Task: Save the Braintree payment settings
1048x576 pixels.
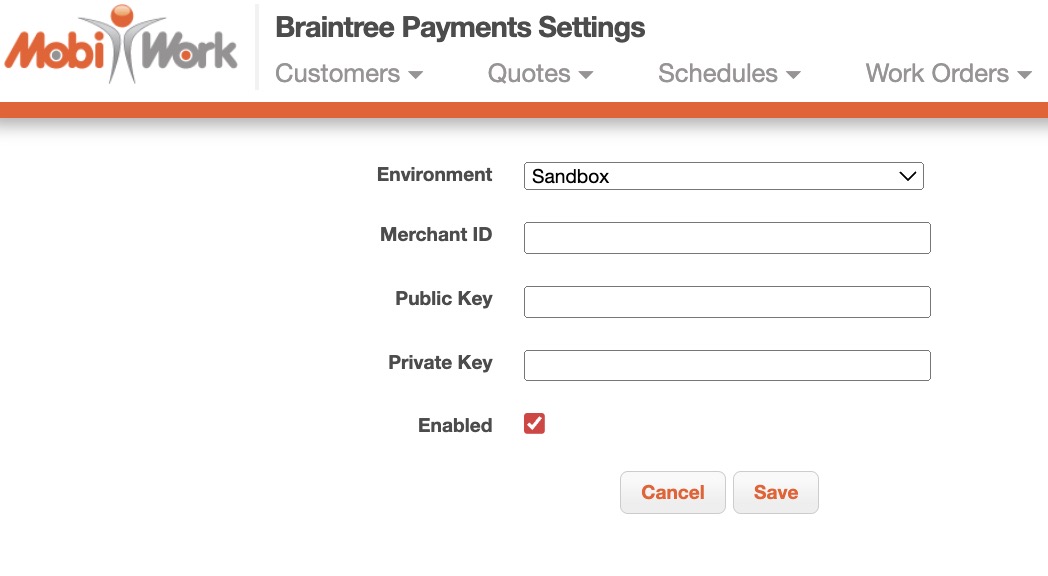Action: click(775, 492)
